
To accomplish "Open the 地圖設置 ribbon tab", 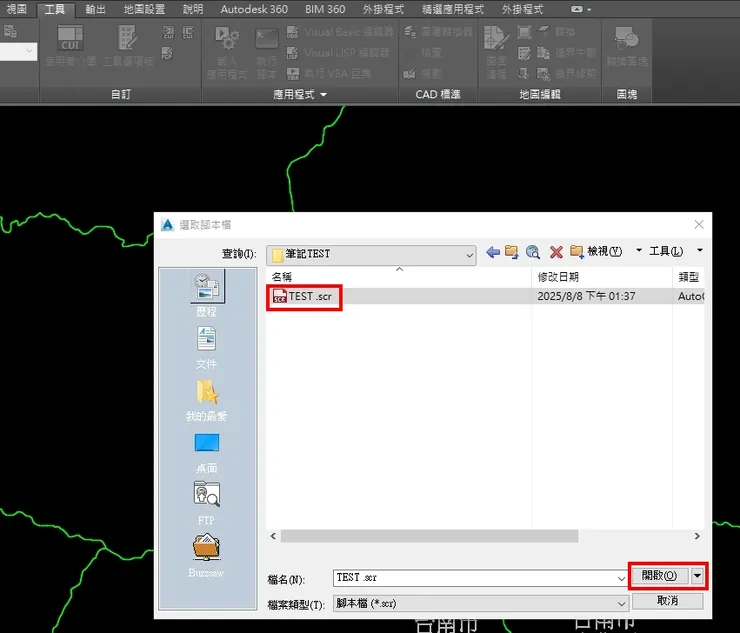I will 144,9.
